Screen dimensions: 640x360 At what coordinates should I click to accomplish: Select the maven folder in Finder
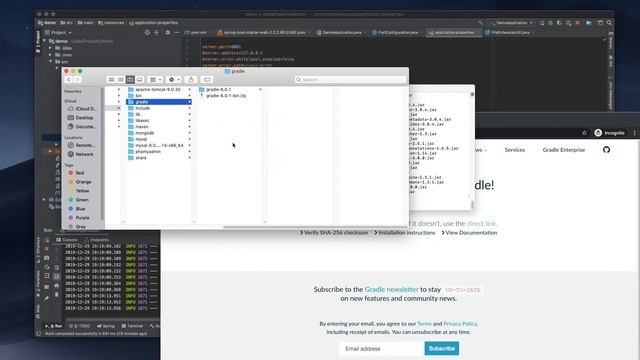(159, 127)
